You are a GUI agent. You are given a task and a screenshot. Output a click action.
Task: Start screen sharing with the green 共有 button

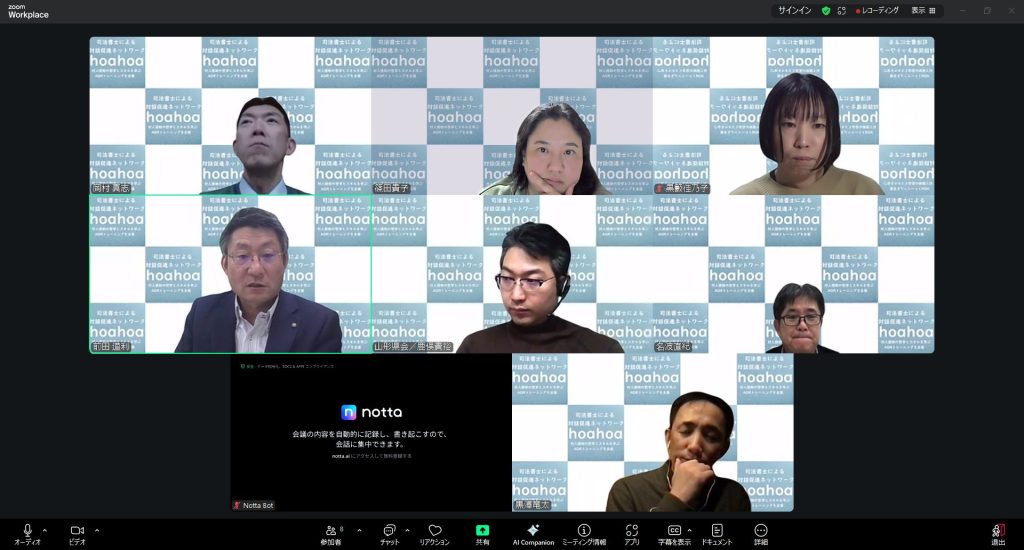tap(482, 532)
